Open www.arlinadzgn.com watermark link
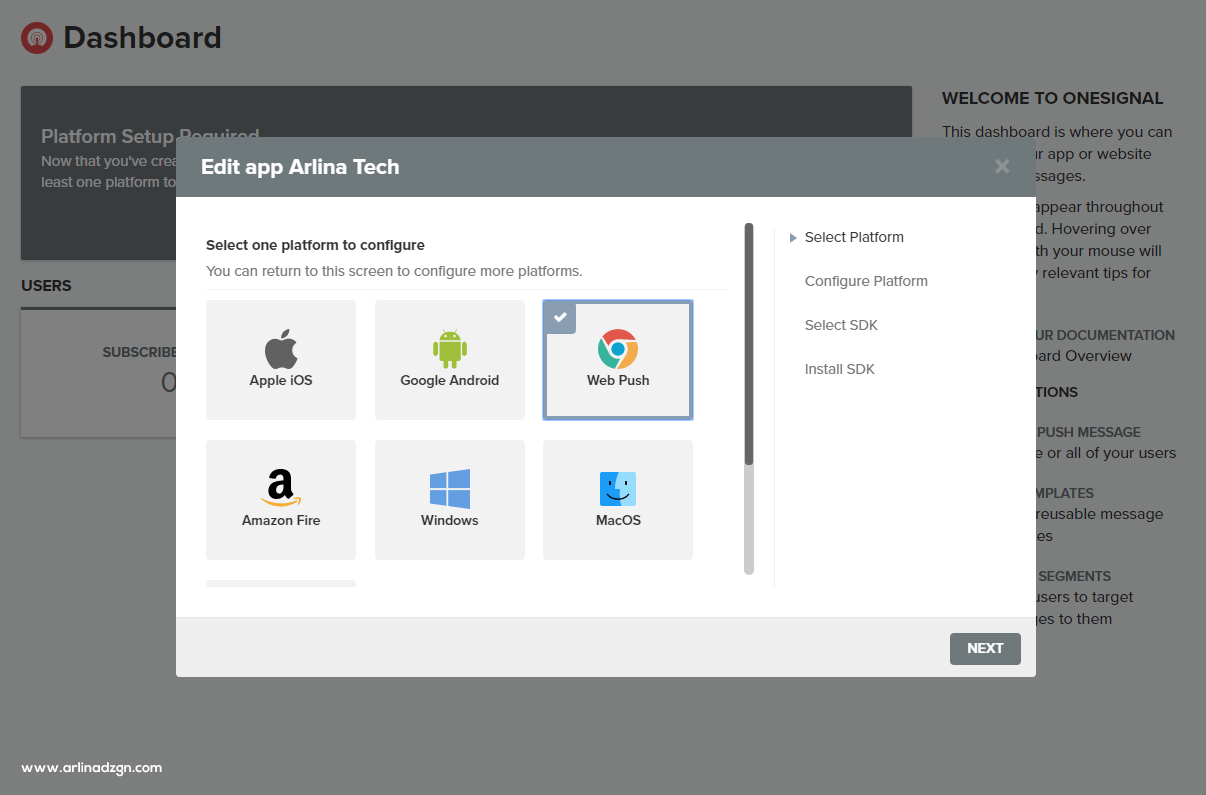This screenshot has width=1206, height=795. (x=92, y=768)
